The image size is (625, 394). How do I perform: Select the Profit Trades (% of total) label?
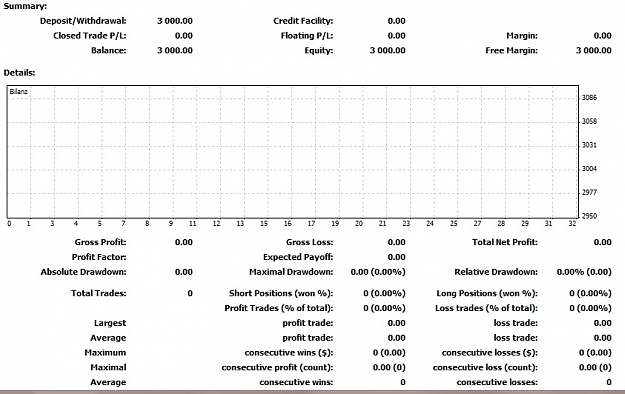coord(279,308)
